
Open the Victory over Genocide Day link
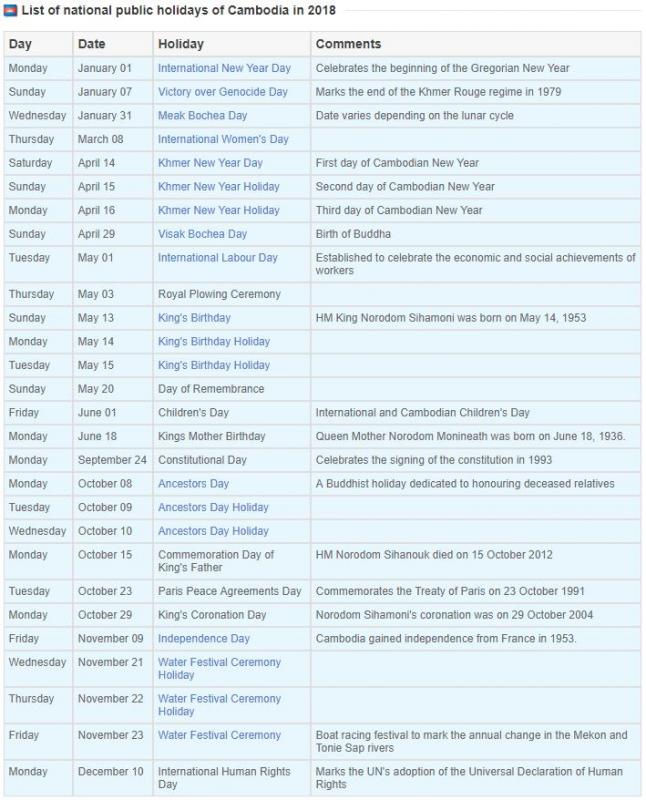(222, 92)
